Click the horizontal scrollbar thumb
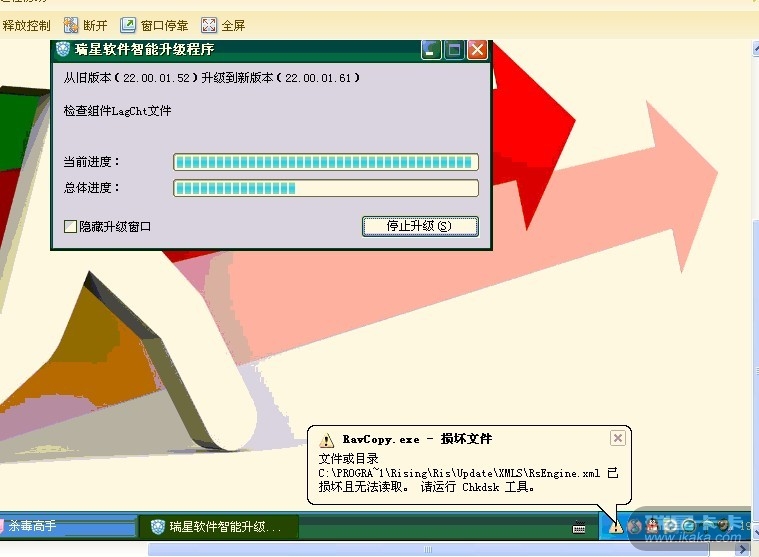 pyautogui.click(x=428, y=549)
